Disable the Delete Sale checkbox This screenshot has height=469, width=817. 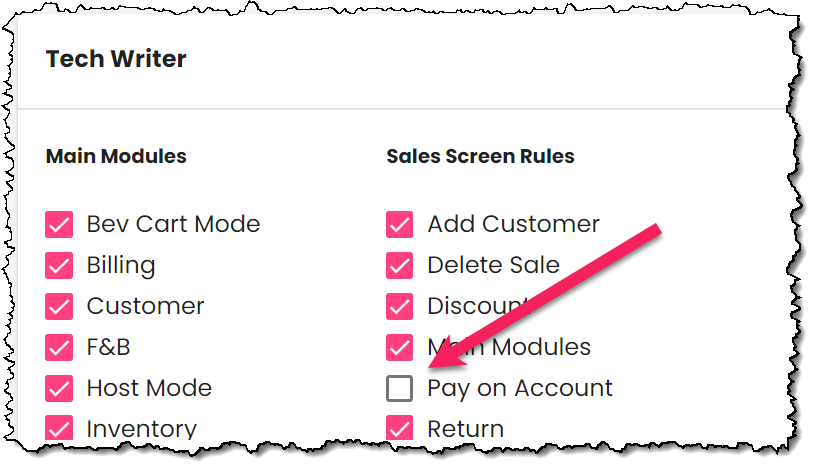click(x=400, y=265)
